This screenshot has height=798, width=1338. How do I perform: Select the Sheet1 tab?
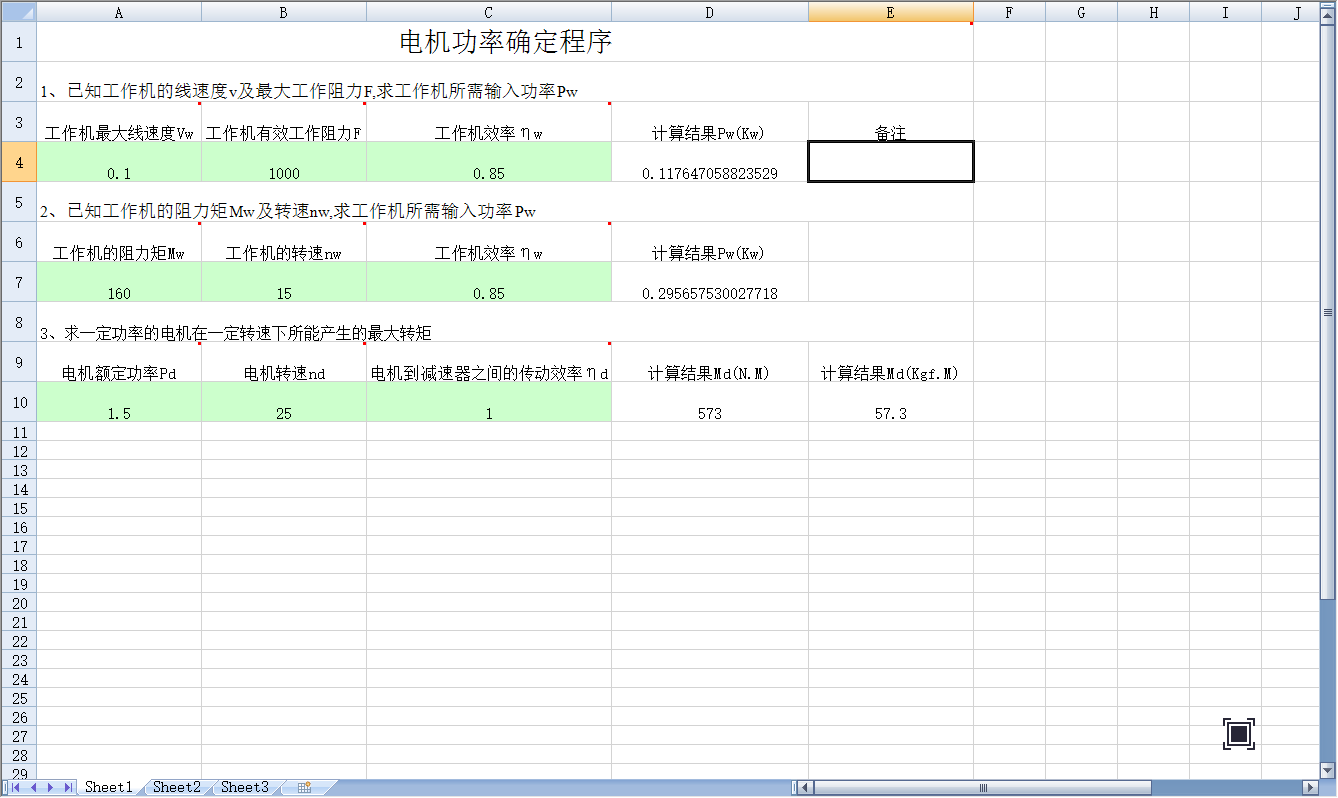click(108, 788)
